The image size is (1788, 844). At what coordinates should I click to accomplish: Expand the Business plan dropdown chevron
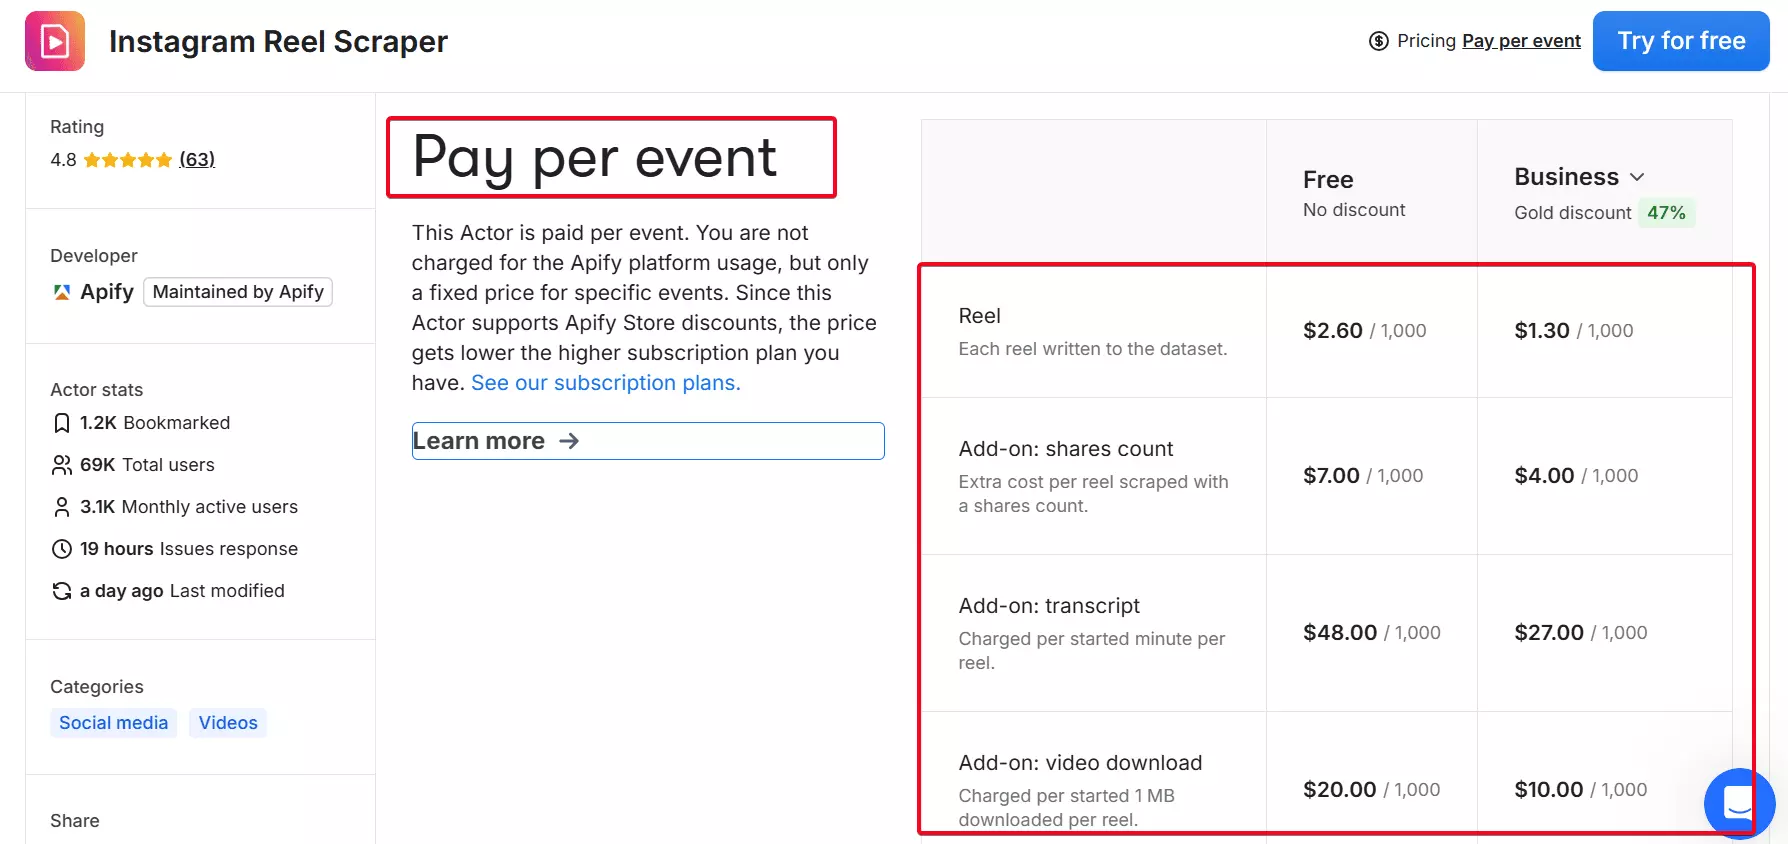click(1637, 177)
